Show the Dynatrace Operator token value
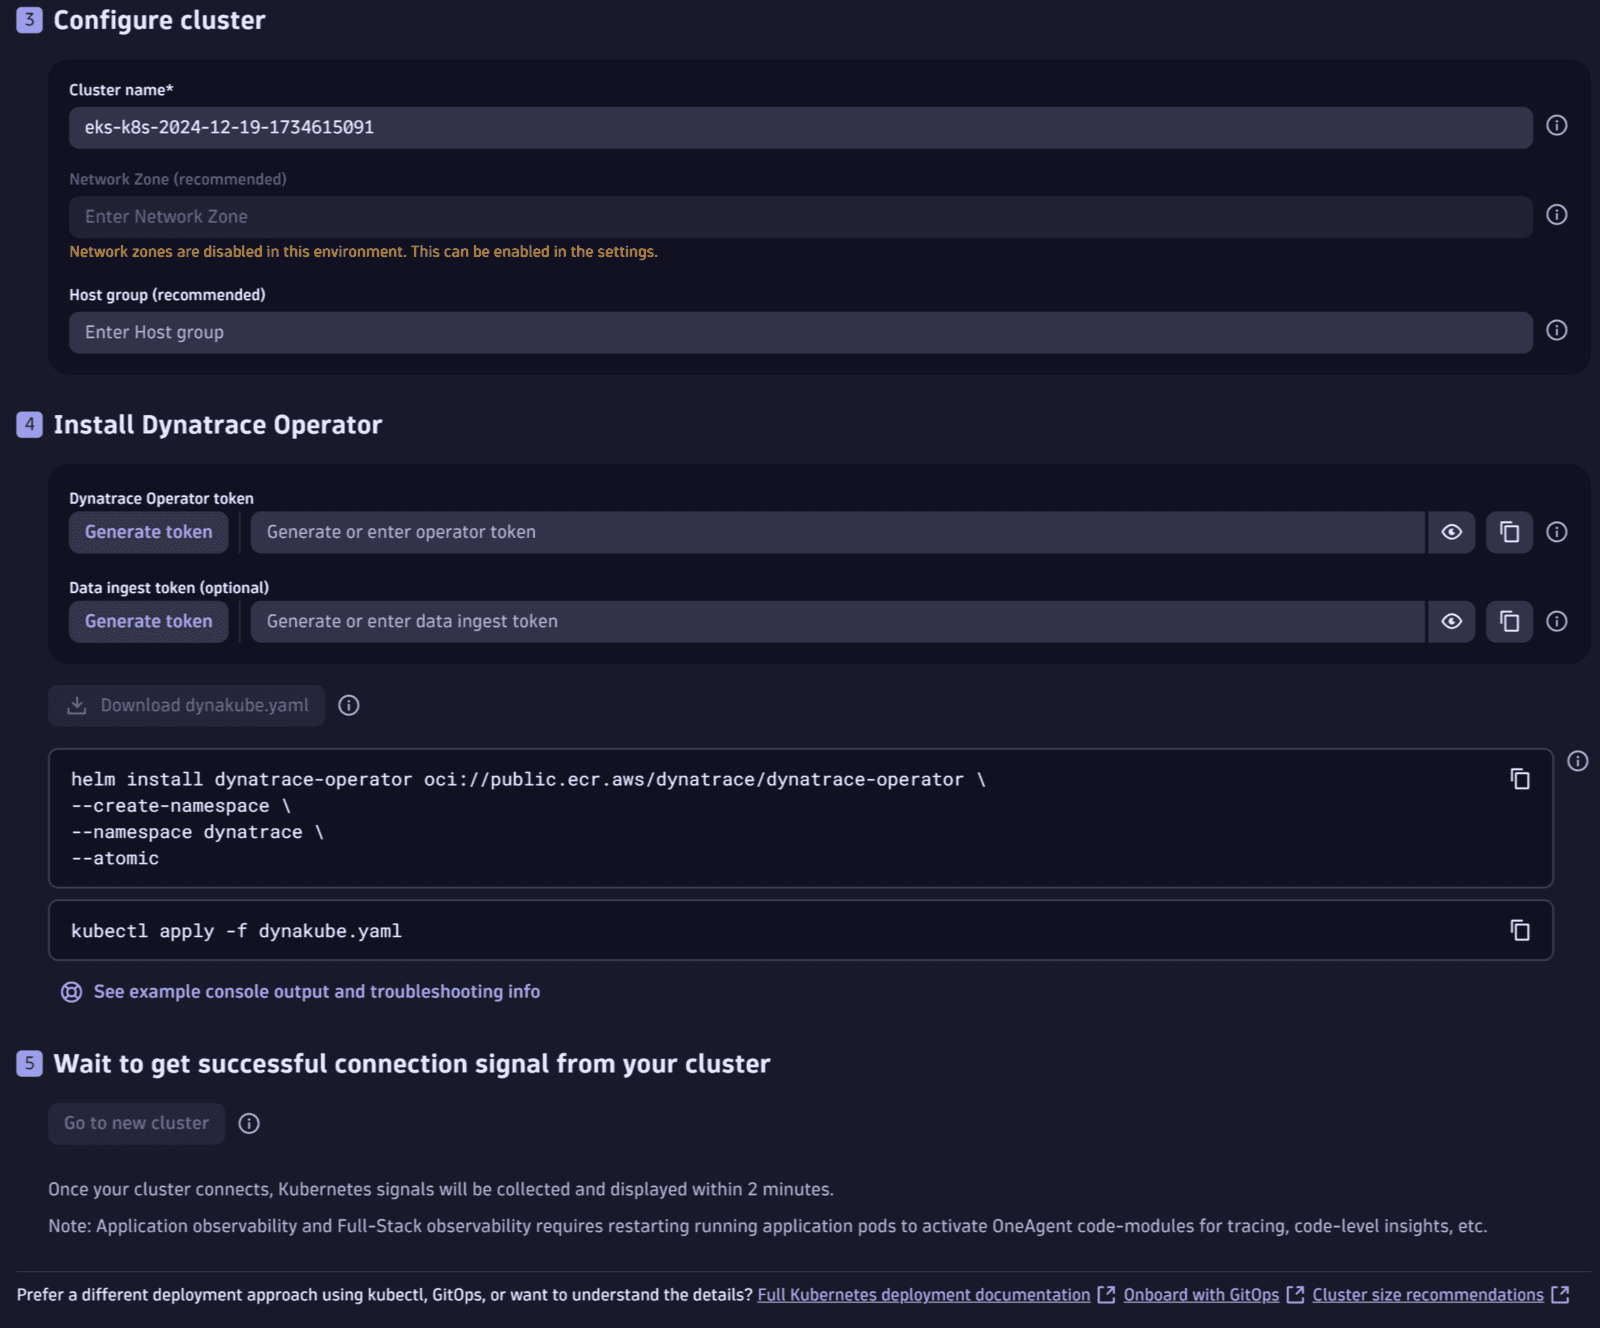 point(1451,532)
